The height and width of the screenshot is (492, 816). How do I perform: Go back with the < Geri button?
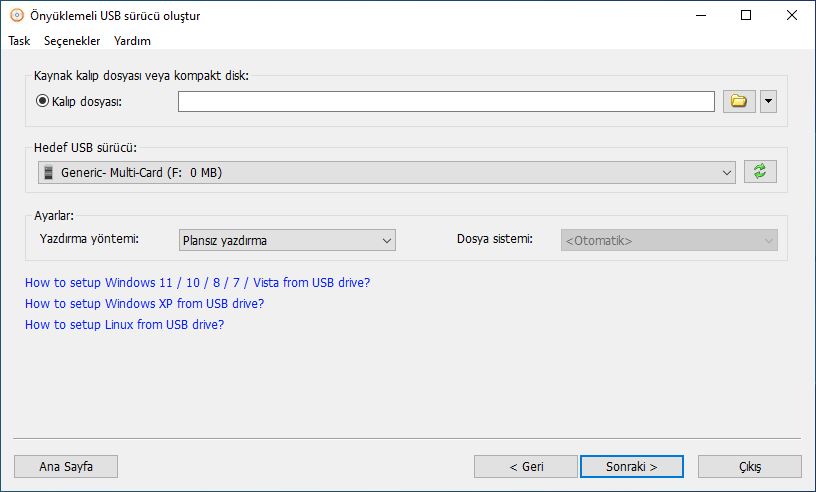pyautogui.click(x=526, y=466)
